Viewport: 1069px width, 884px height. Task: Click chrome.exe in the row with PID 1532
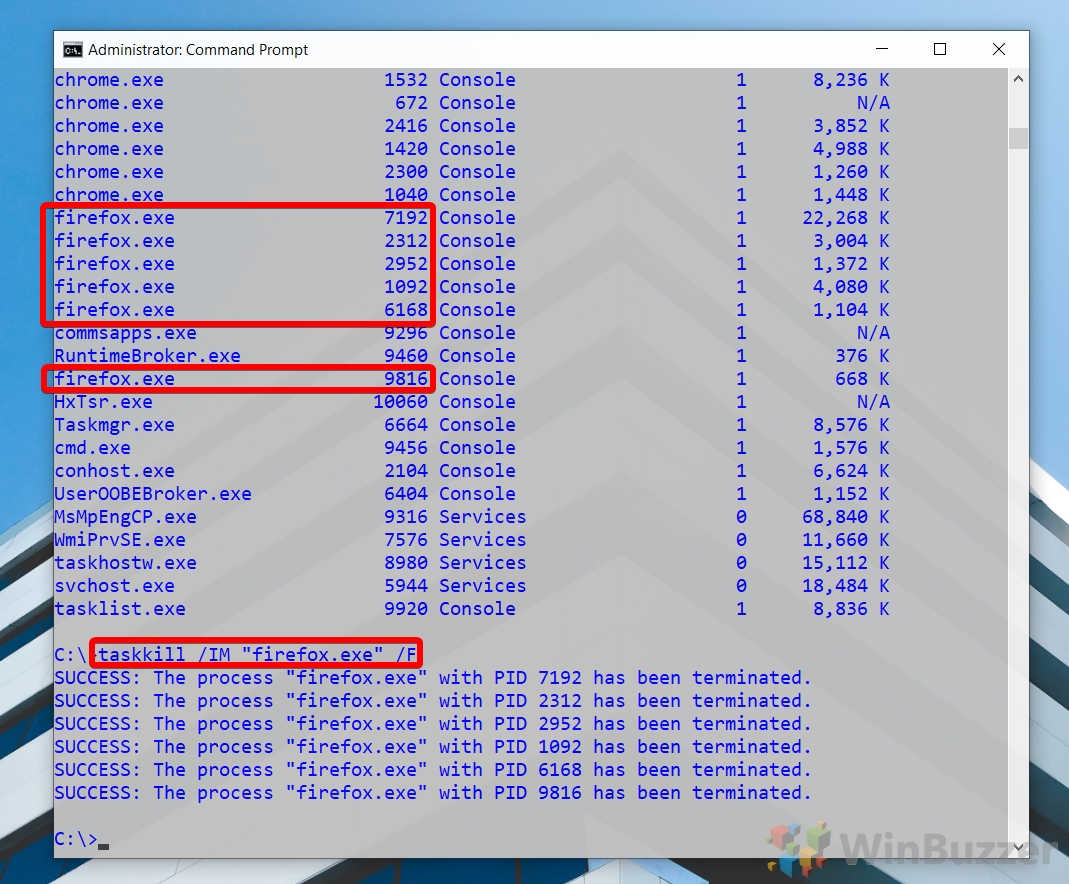click(x=109, y=80)
